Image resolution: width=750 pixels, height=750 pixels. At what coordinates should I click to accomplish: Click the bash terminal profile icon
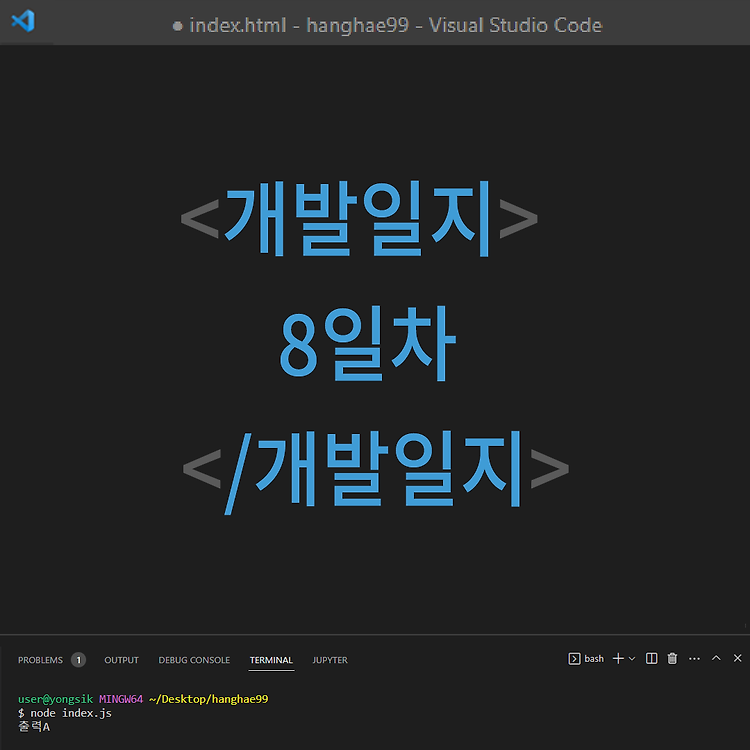point(574,659)
